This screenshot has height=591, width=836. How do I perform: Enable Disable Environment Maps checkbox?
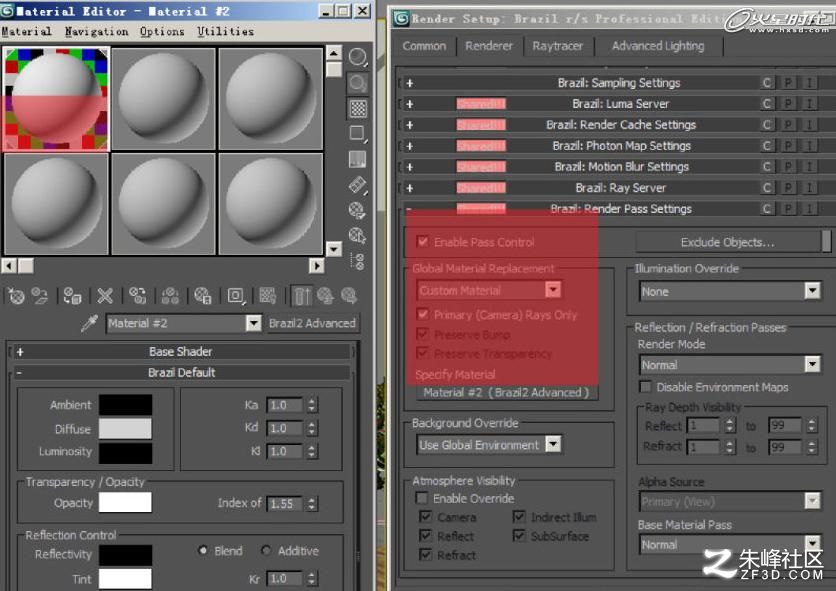(645, 387)
